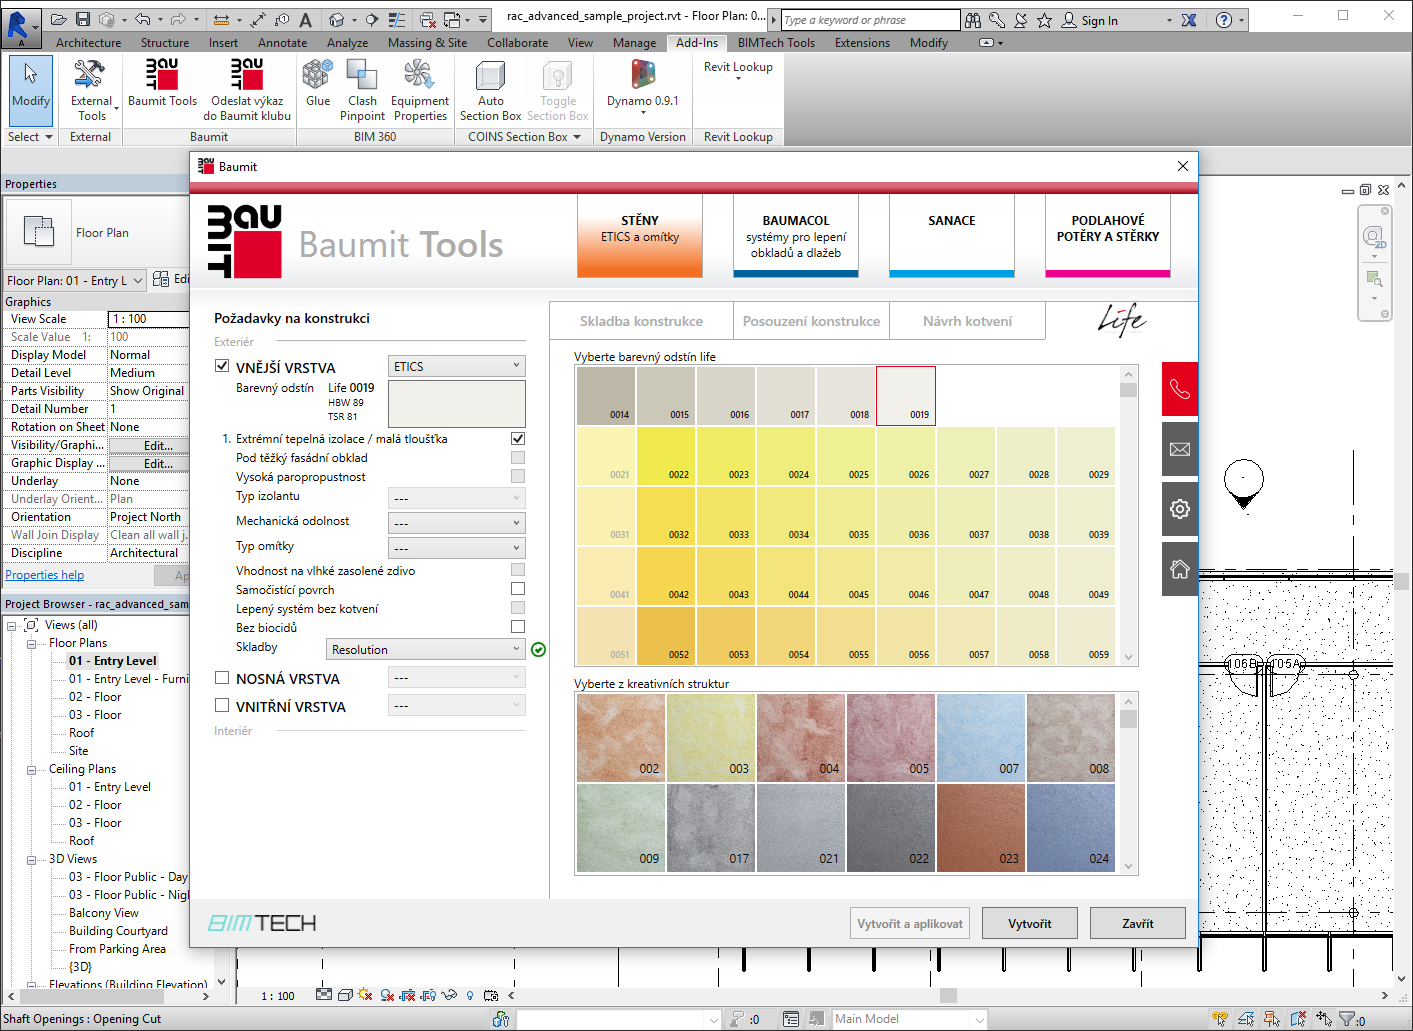Open the Mechanická odolnost dropdown

point(456,522)
